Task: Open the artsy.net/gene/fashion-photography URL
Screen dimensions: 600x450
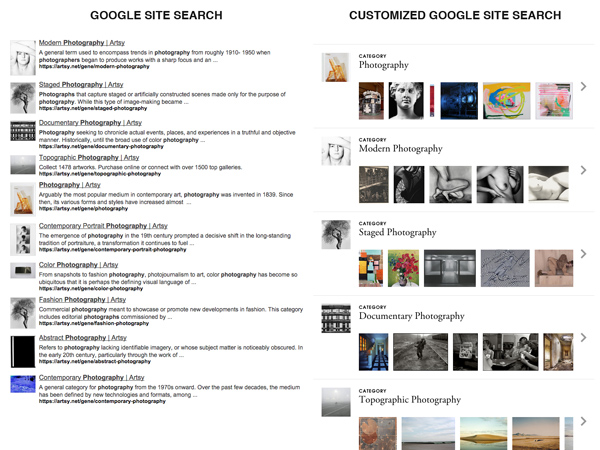Action: (x=94, y=323)
